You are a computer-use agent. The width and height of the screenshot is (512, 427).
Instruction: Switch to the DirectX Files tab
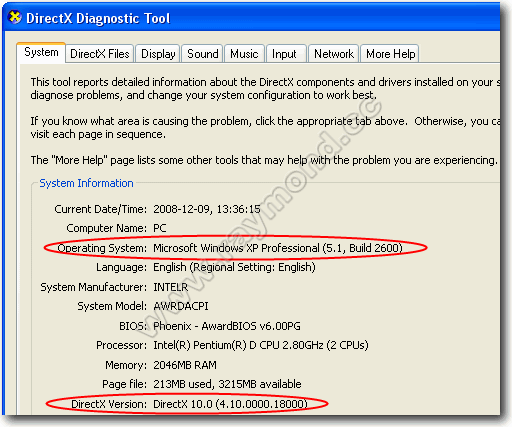point(100,54)
